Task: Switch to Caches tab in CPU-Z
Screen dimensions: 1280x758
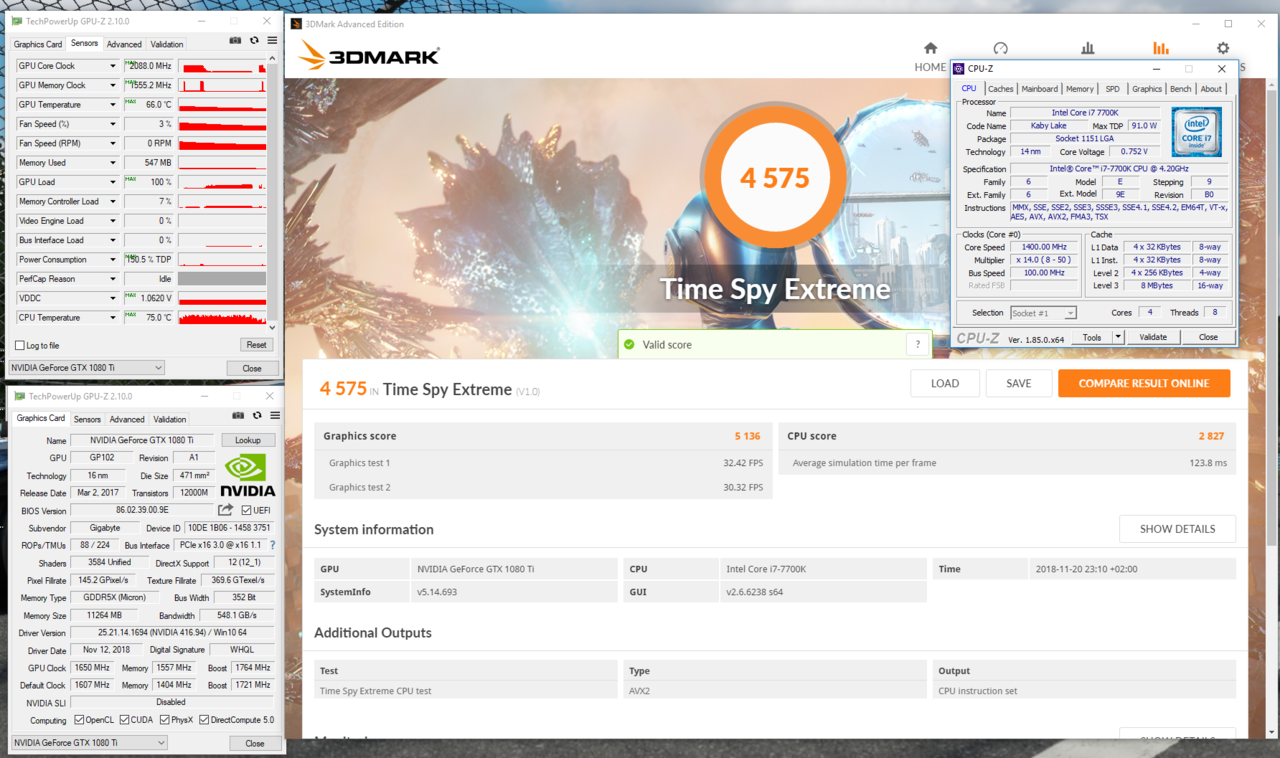Action: [1001, 89]
